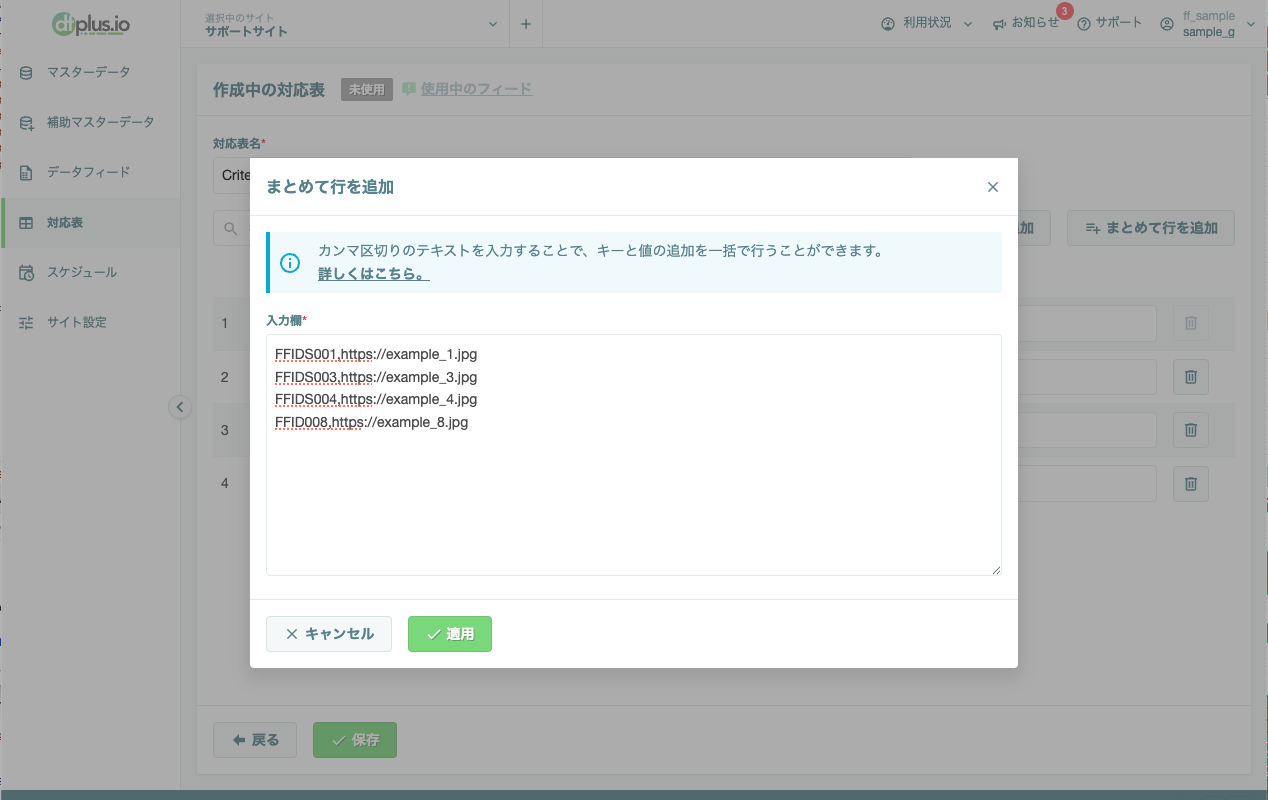Click the FFIDS003 line in the textarea
This screenshot has height=800, width=1268.
[376, 377]
